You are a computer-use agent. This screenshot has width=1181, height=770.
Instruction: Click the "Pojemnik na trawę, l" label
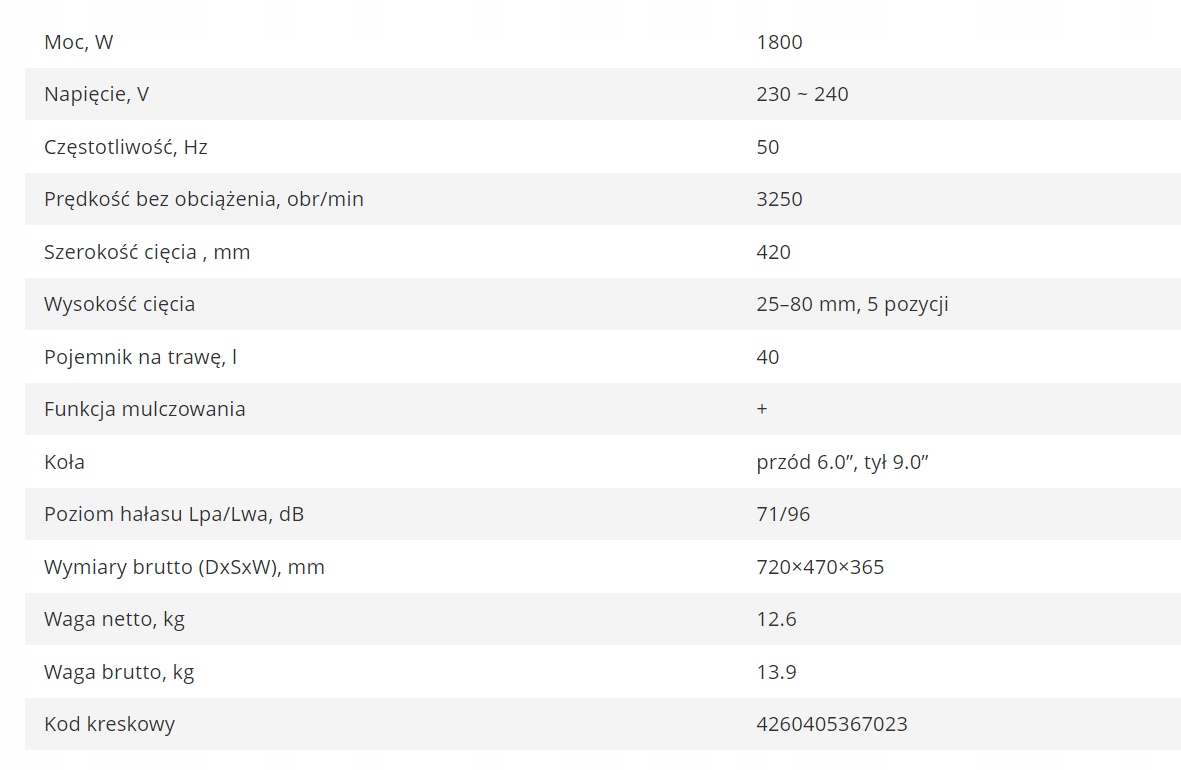[x=141, y=357]
